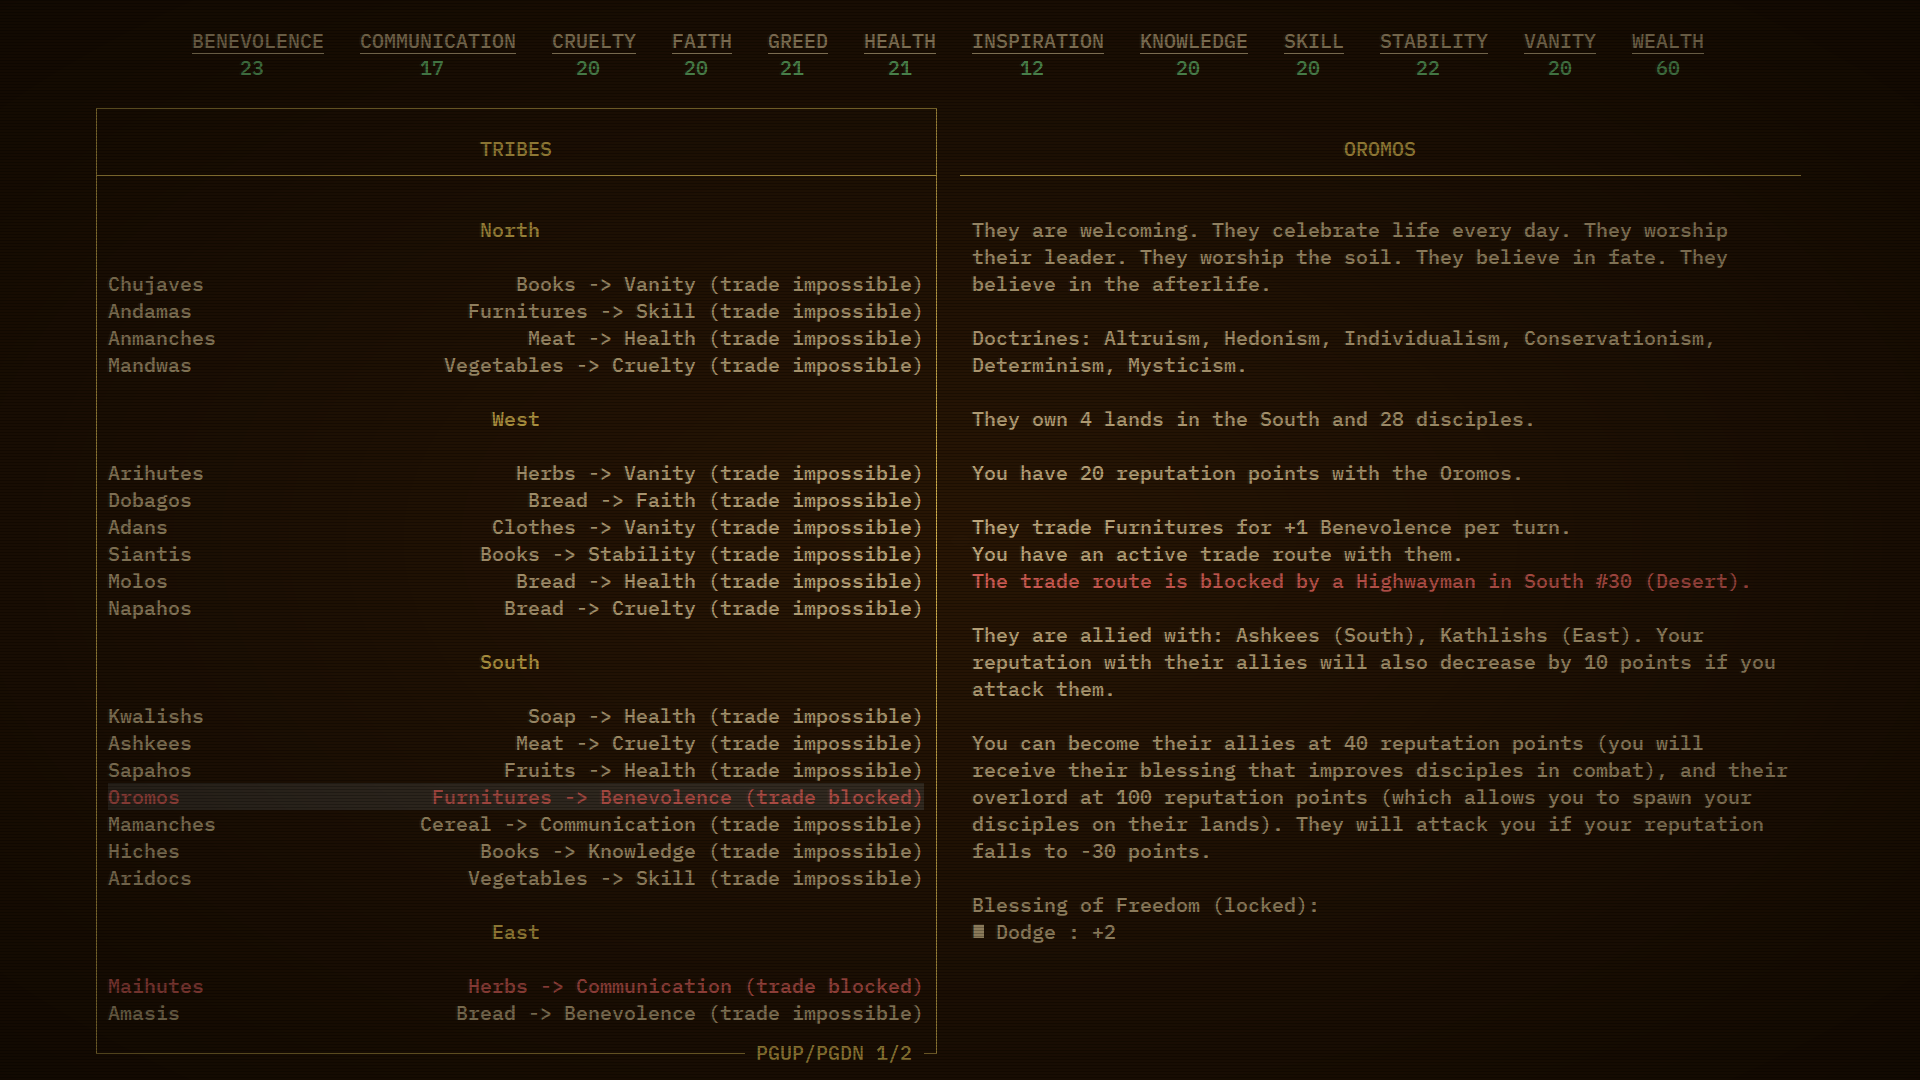1920x1080 pixels.
Task: Open the Benevolence stat header
Action: (257, 42)
